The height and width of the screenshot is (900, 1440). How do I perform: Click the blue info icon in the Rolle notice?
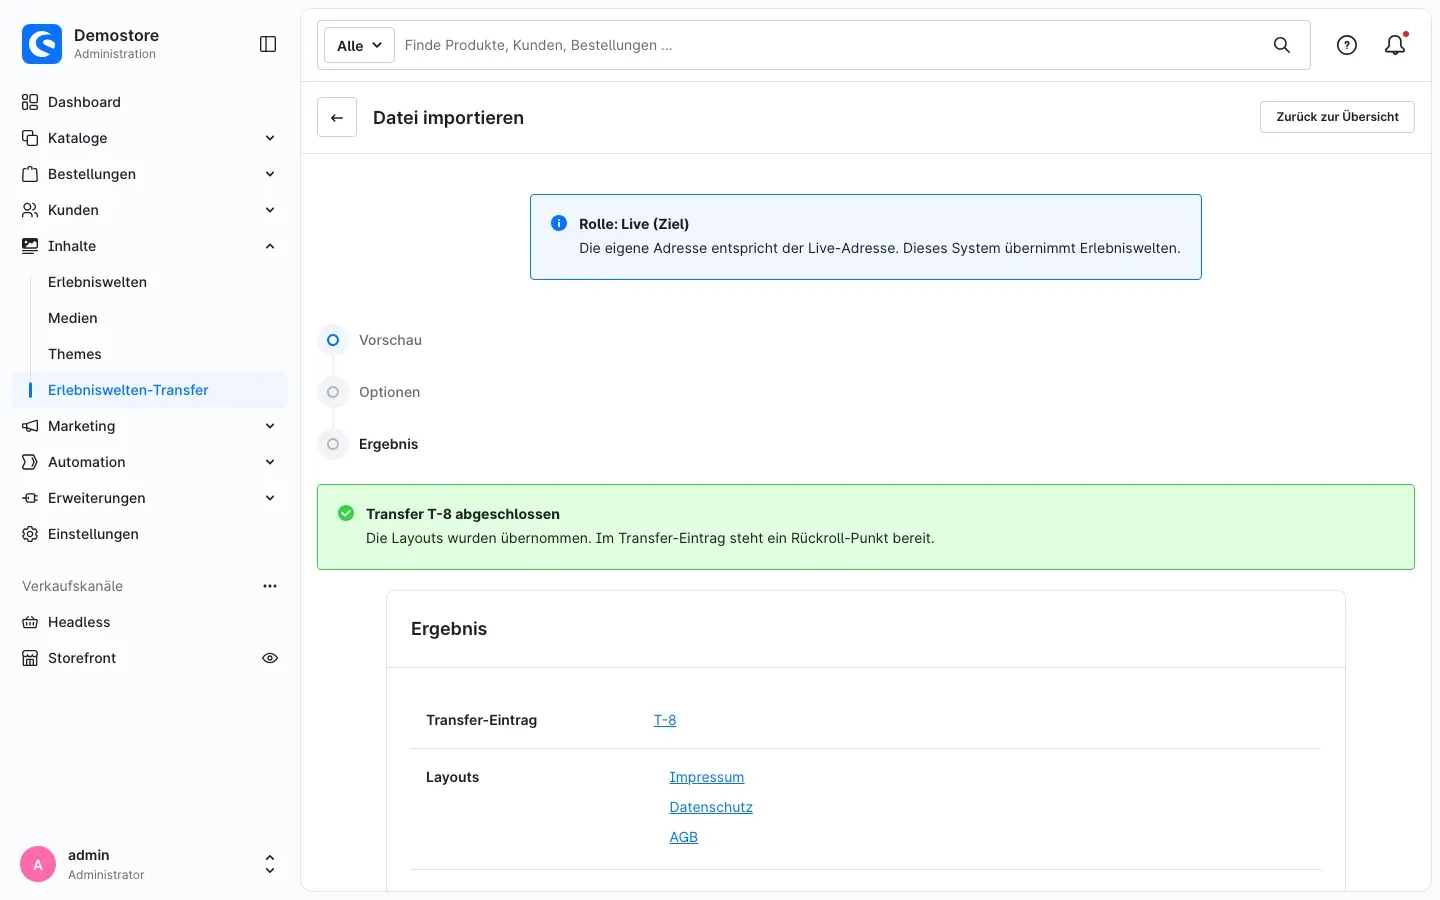coord(559,223)
